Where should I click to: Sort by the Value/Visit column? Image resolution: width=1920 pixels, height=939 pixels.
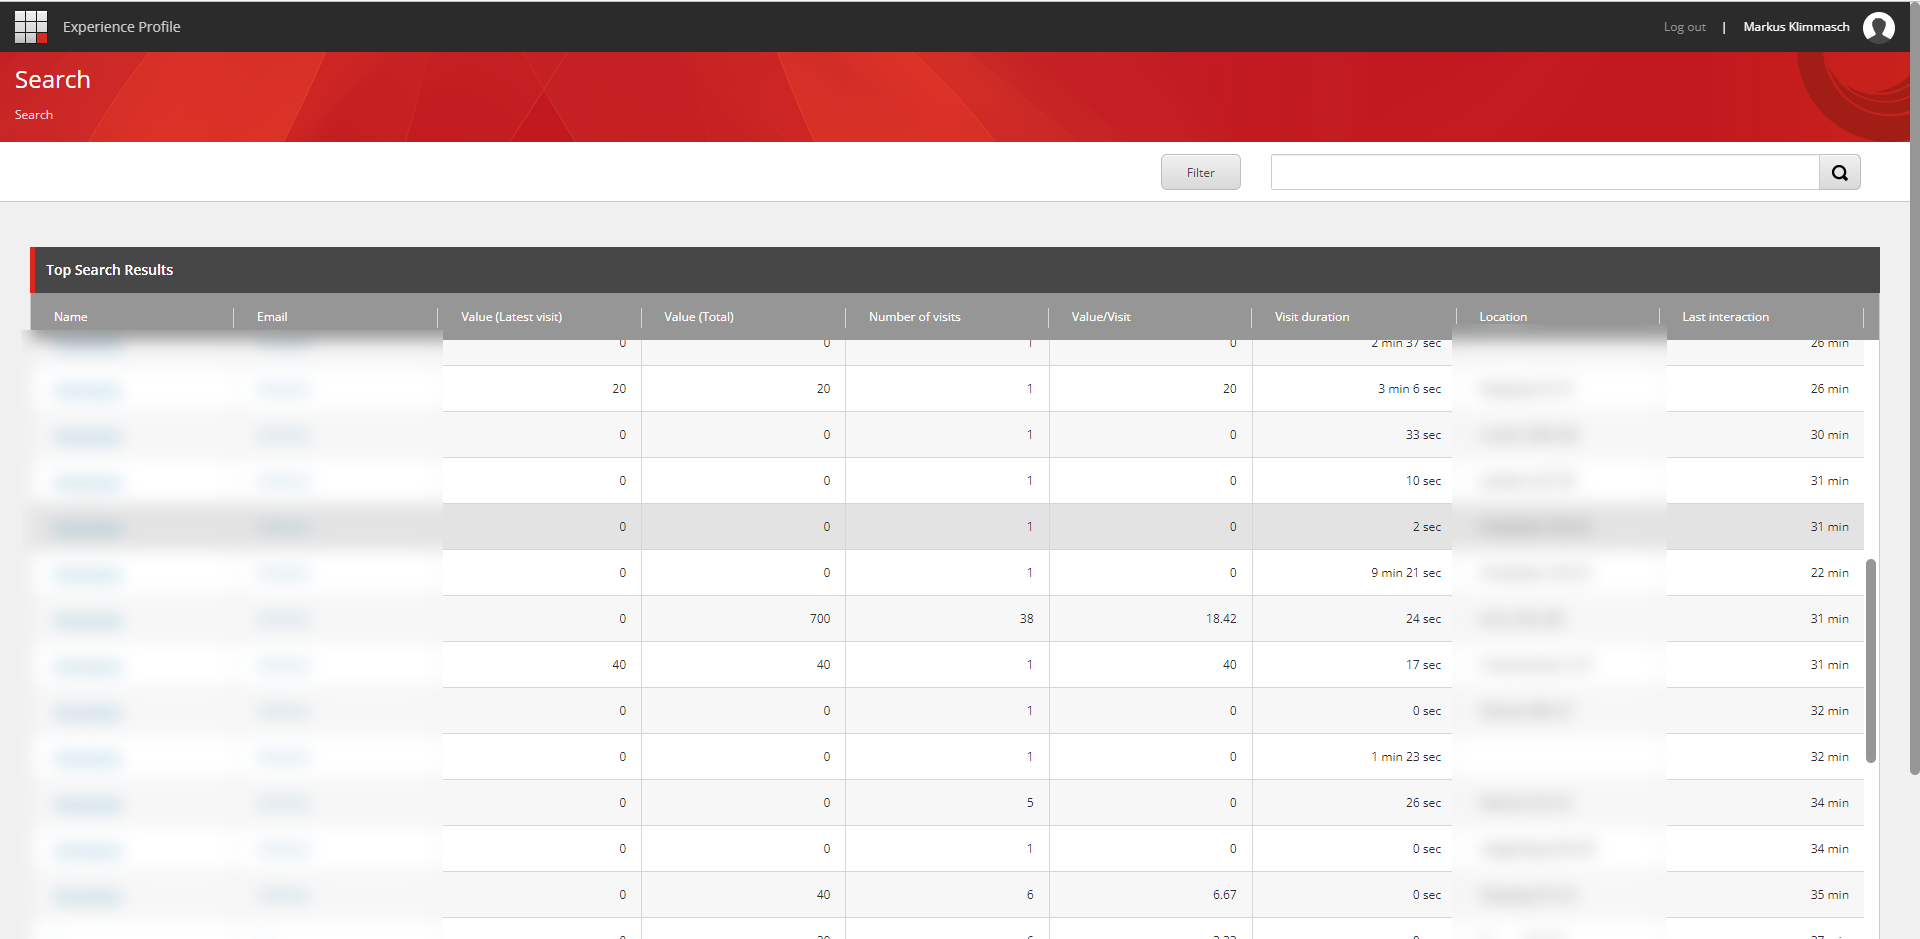(1100, 316)
